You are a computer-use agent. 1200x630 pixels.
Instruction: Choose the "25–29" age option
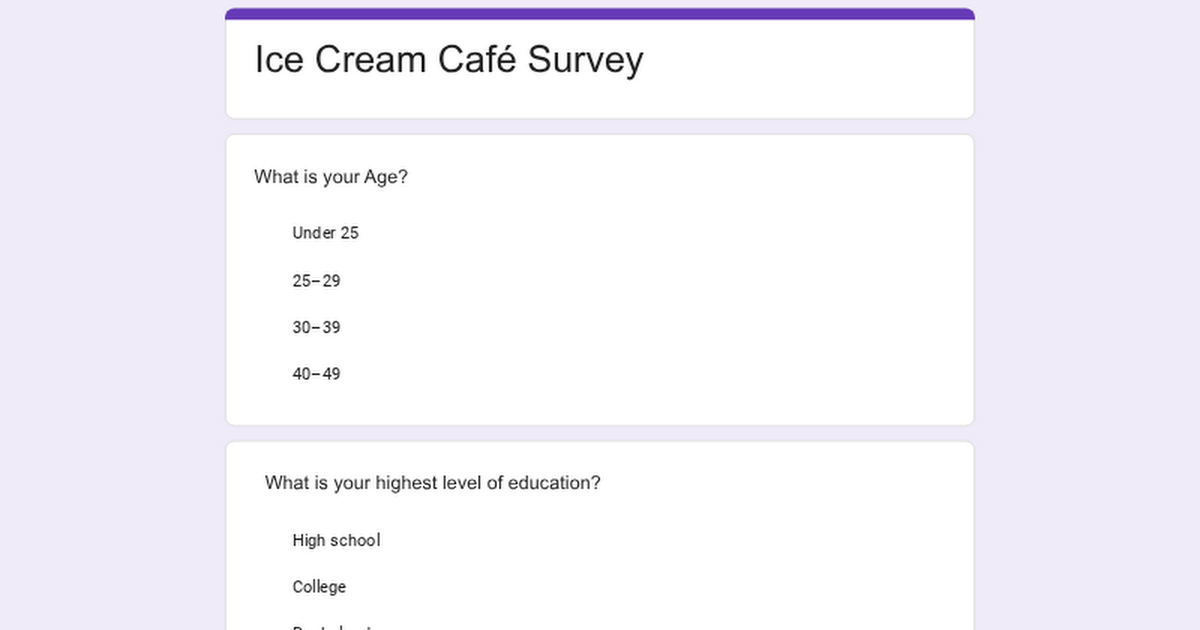(x=316, y=281)
